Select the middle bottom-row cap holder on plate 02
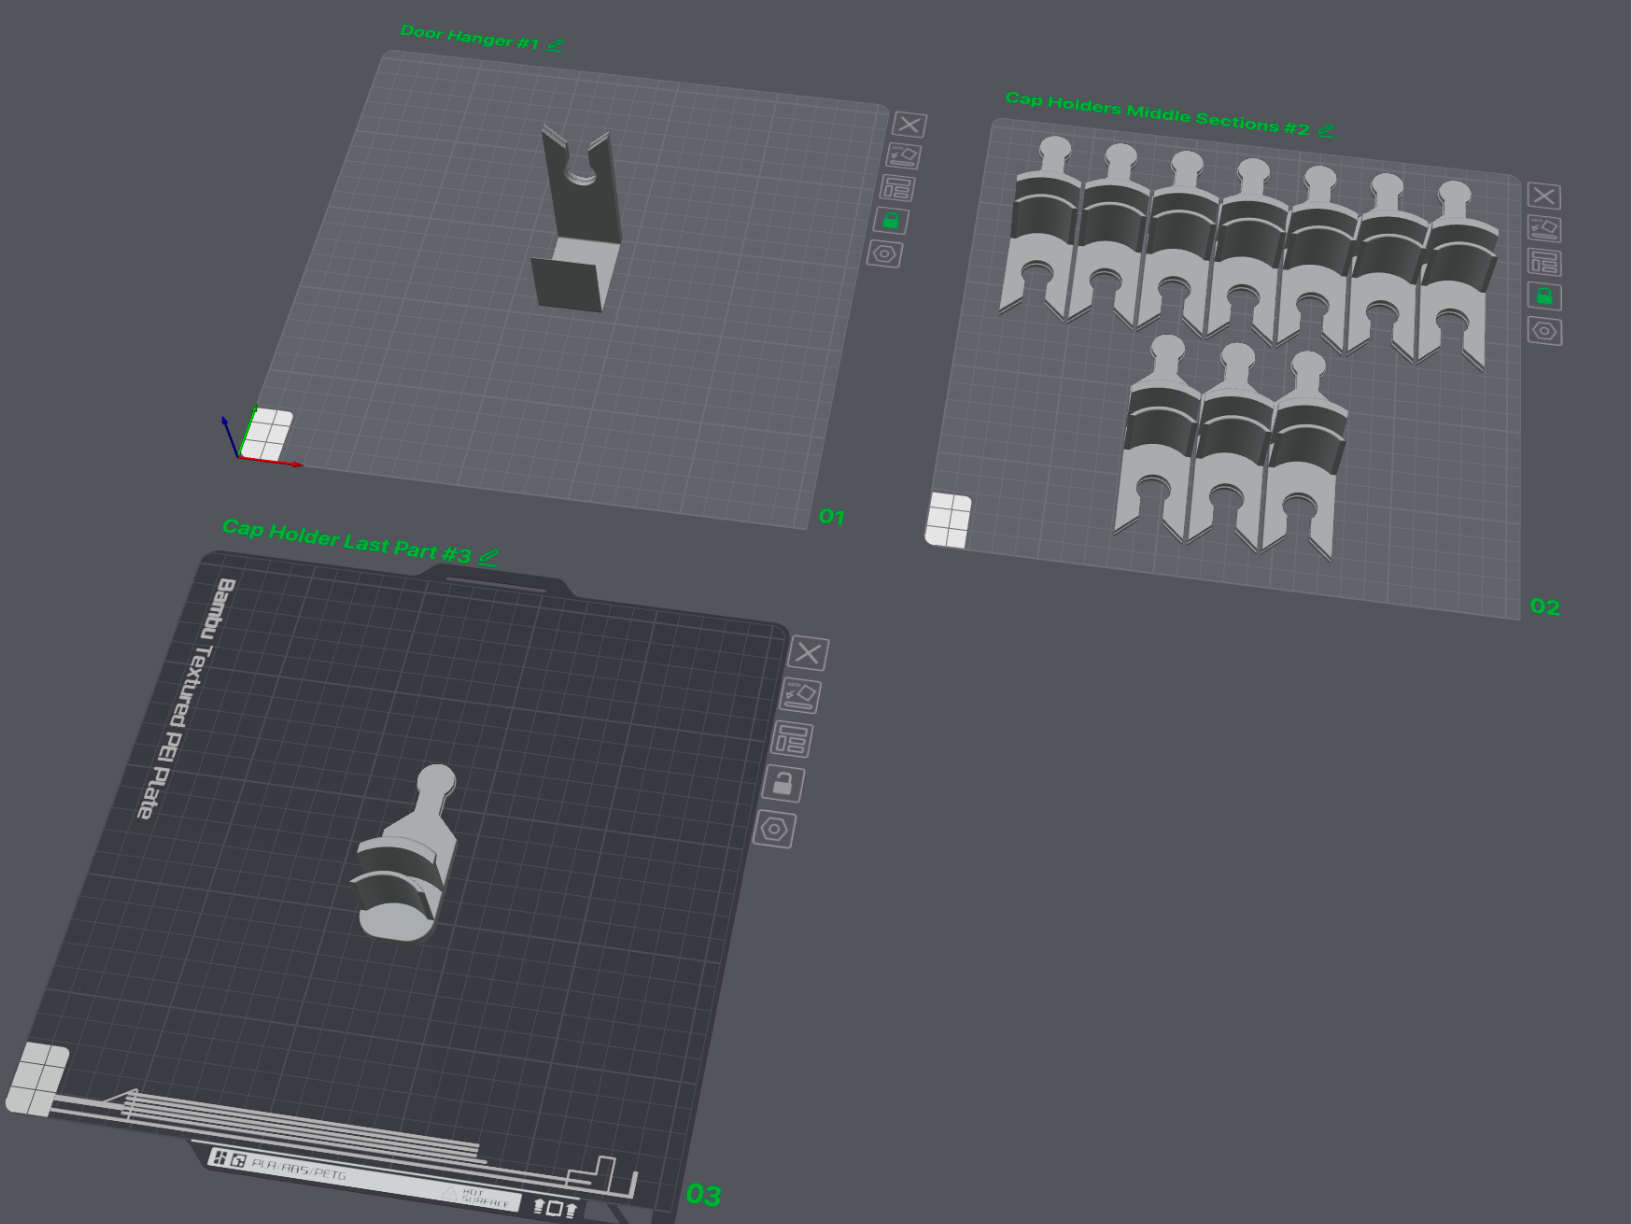 point(1232,440)
